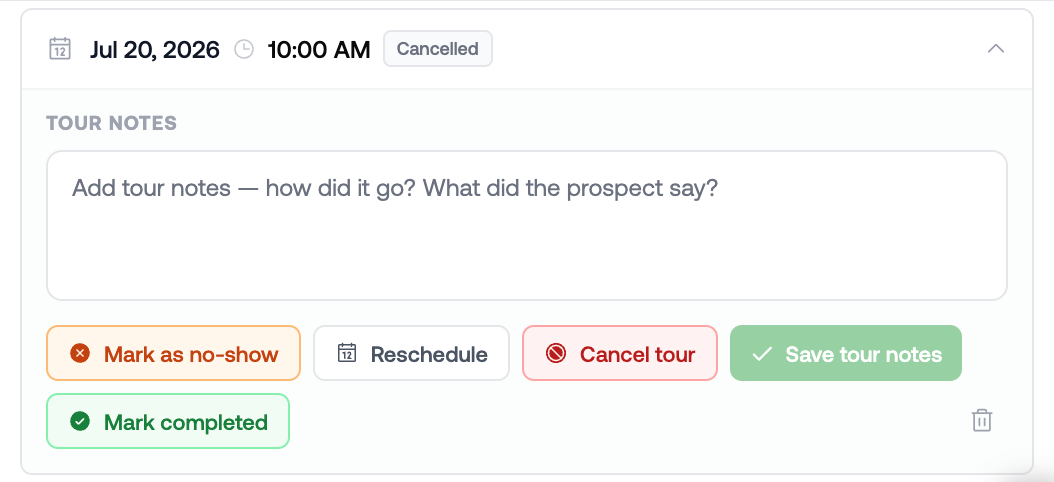Click the white checkmark icon in Save tour notes
1054x482 pixels.
click(x=762, y=354)
